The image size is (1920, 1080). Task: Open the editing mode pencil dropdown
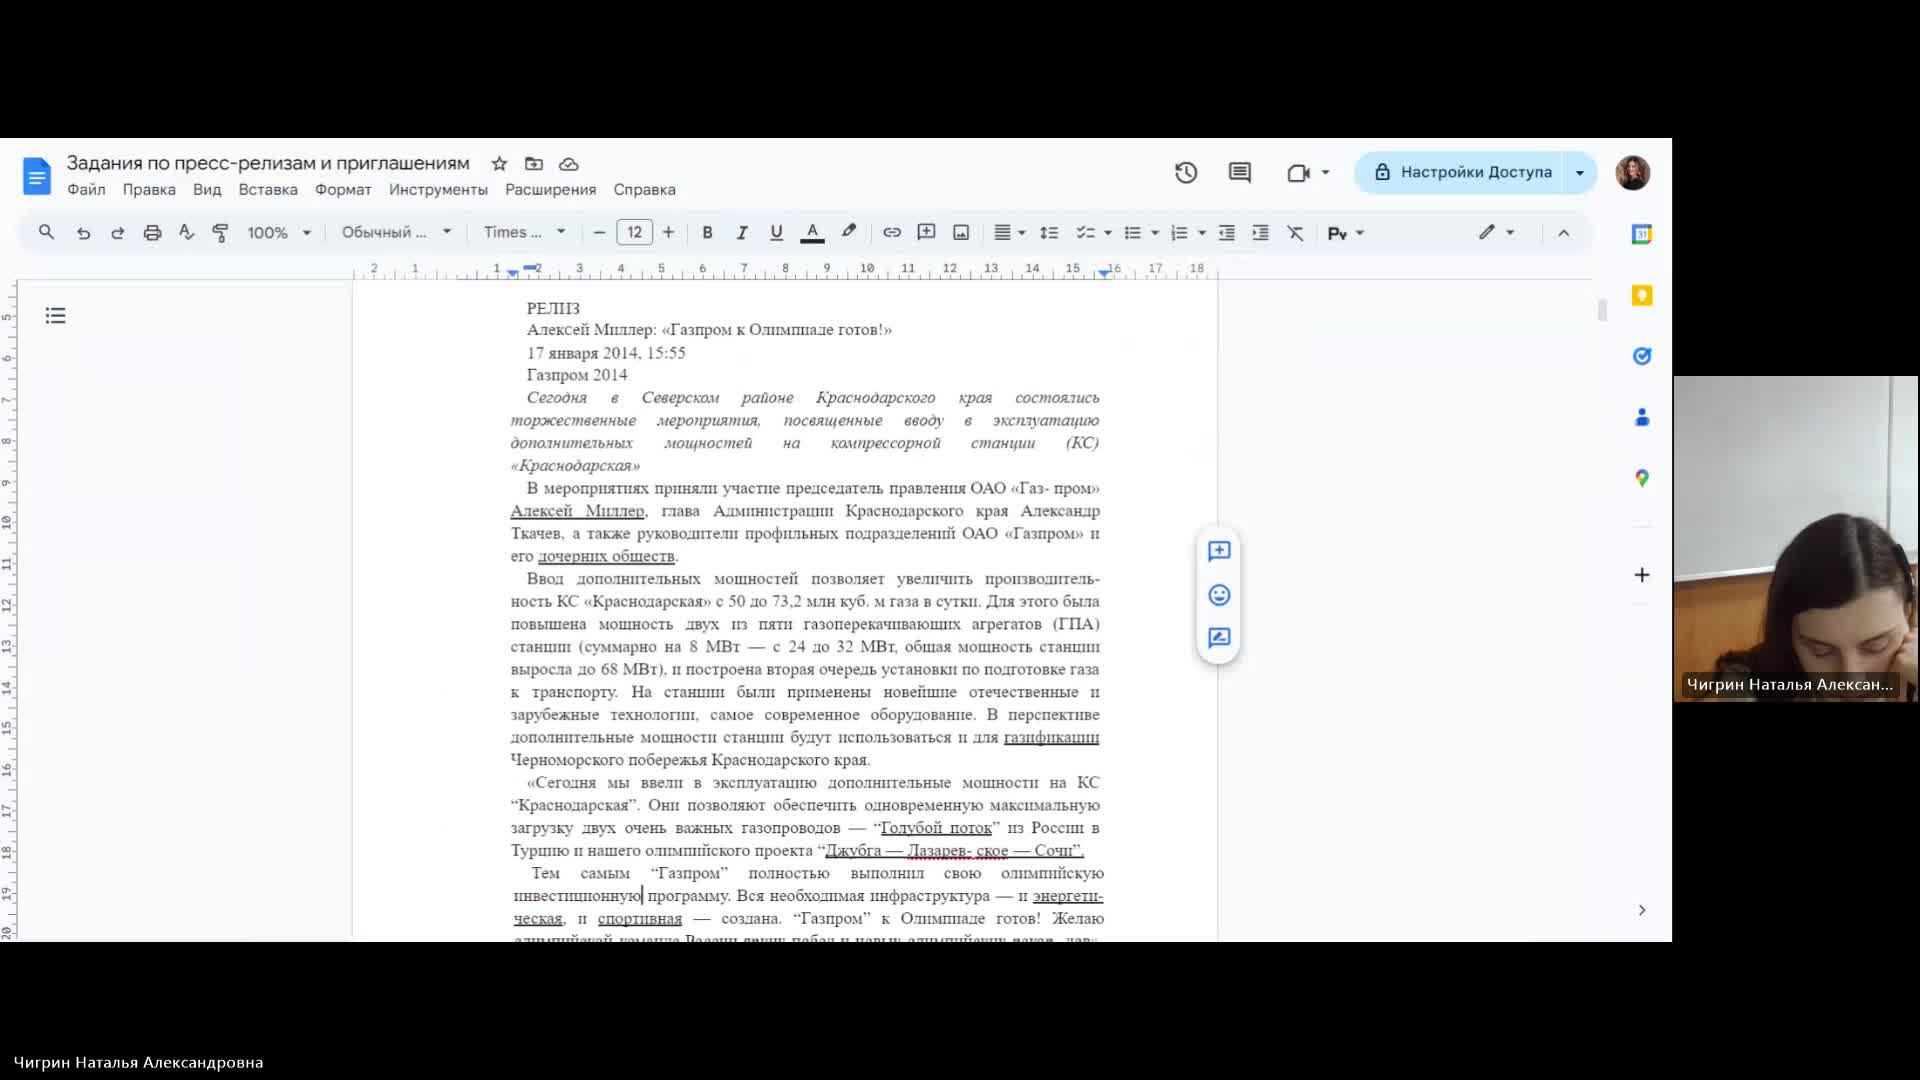(x=1497, y=233)
